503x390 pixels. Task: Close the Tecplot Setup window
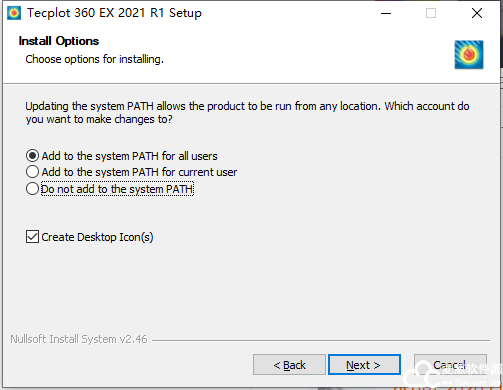[477, 13]
